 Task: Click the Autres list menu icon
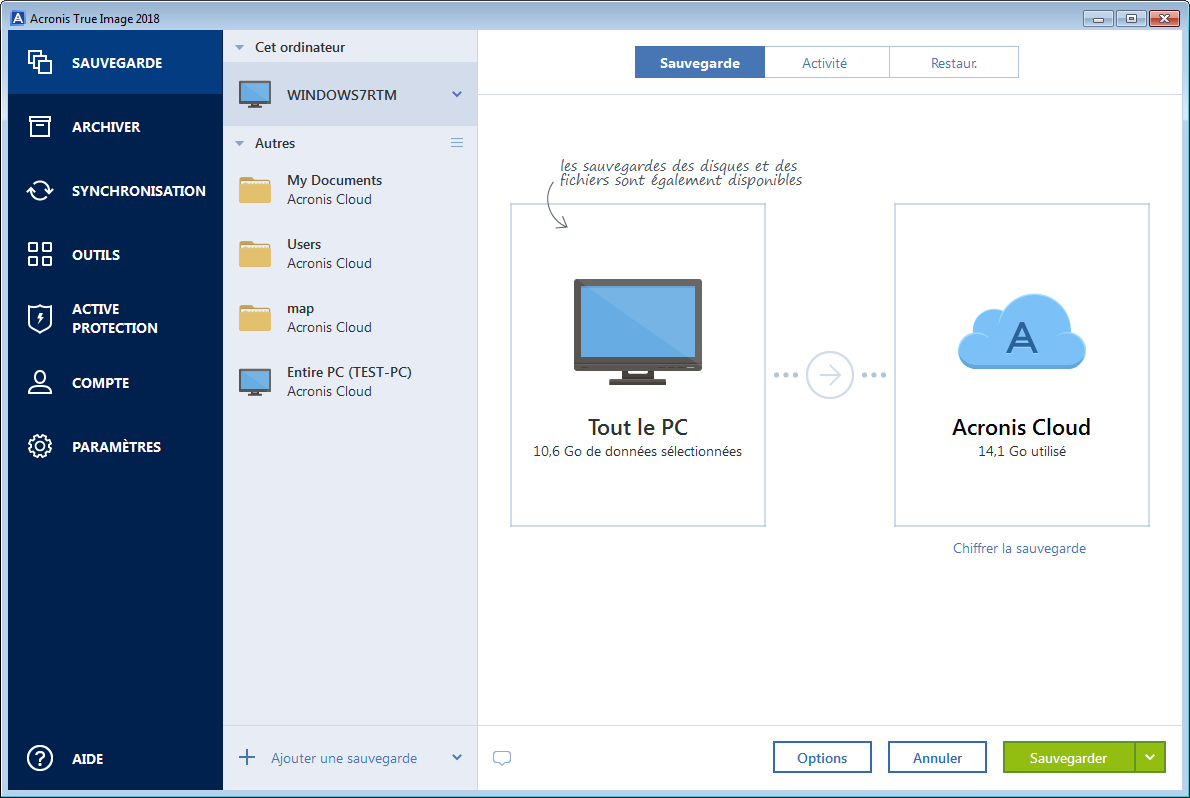click(x=457, y=143)
